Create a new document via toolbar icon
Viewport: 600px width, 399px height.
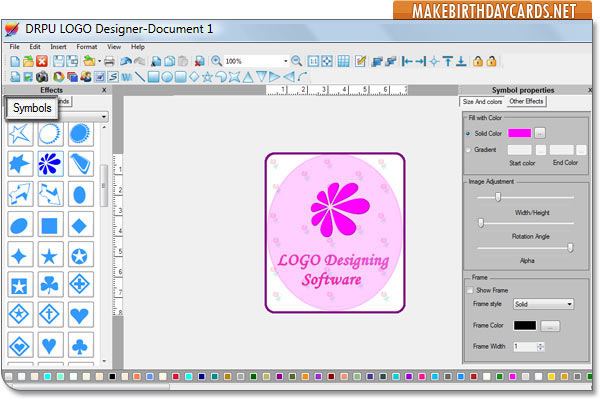coord(15,61)
